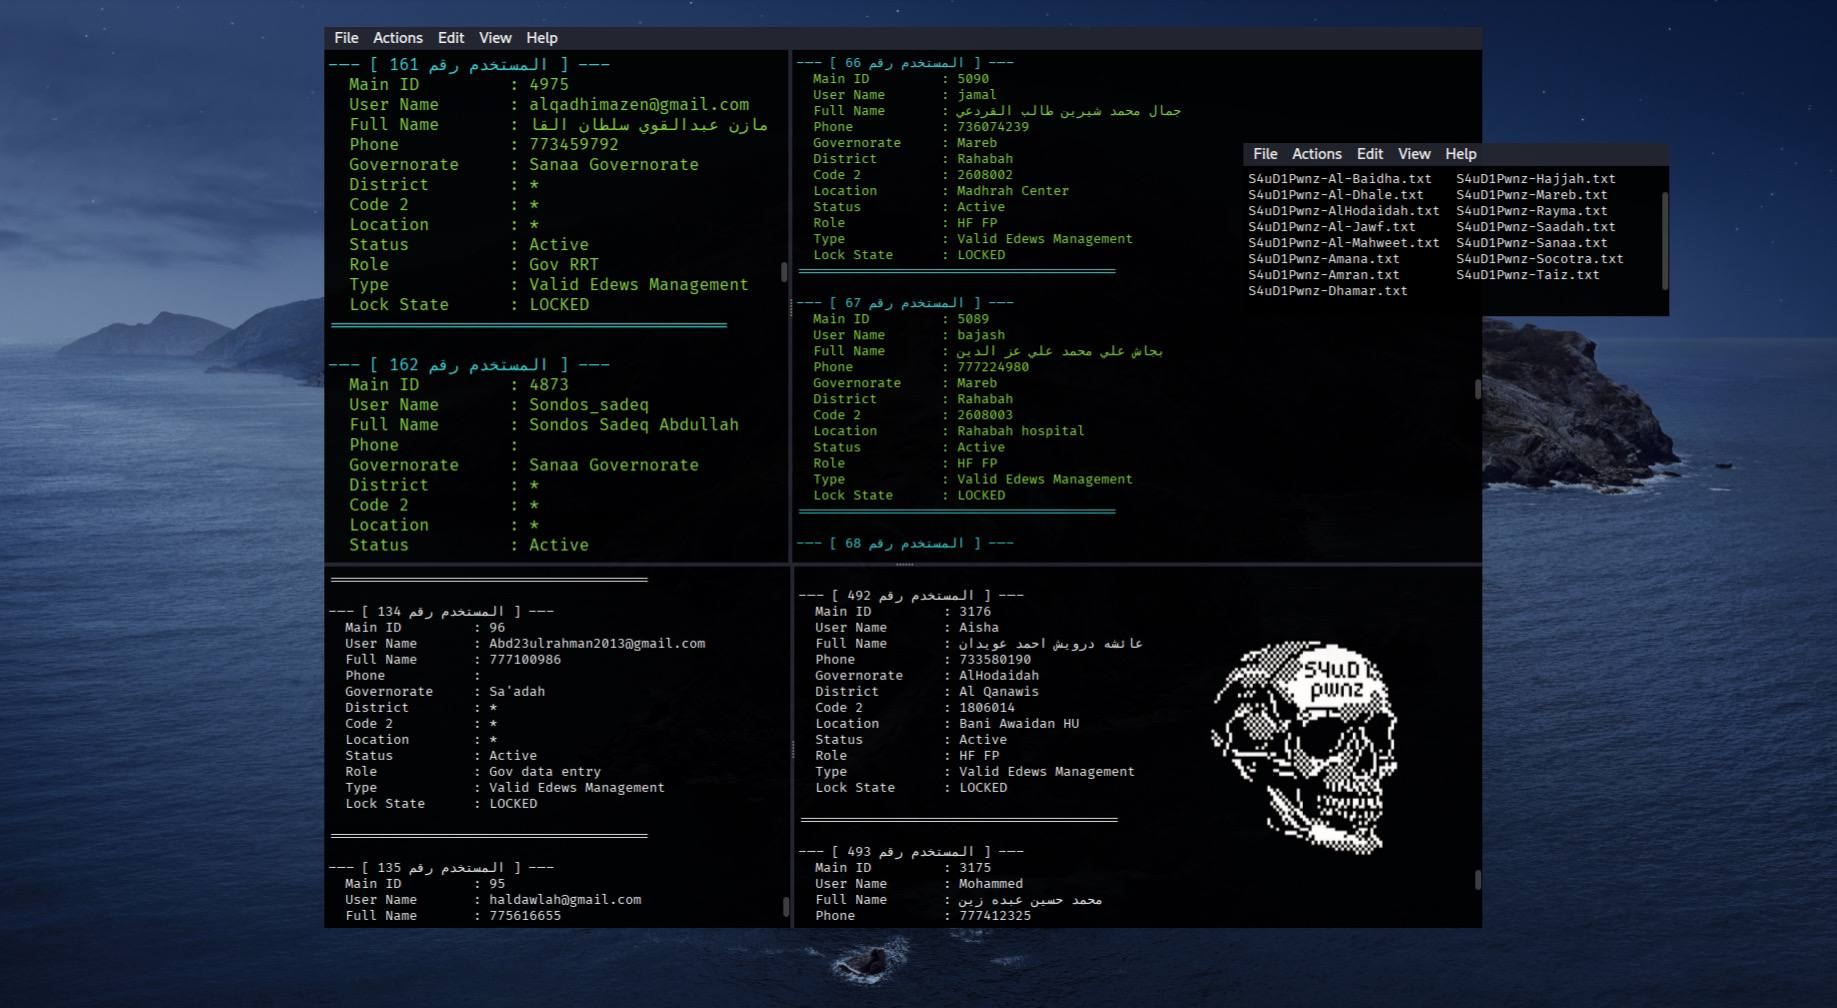Click file name S4uD1Pwnz-Sanaa.txt
1837x1008 pixels.
coord(1532,243)
